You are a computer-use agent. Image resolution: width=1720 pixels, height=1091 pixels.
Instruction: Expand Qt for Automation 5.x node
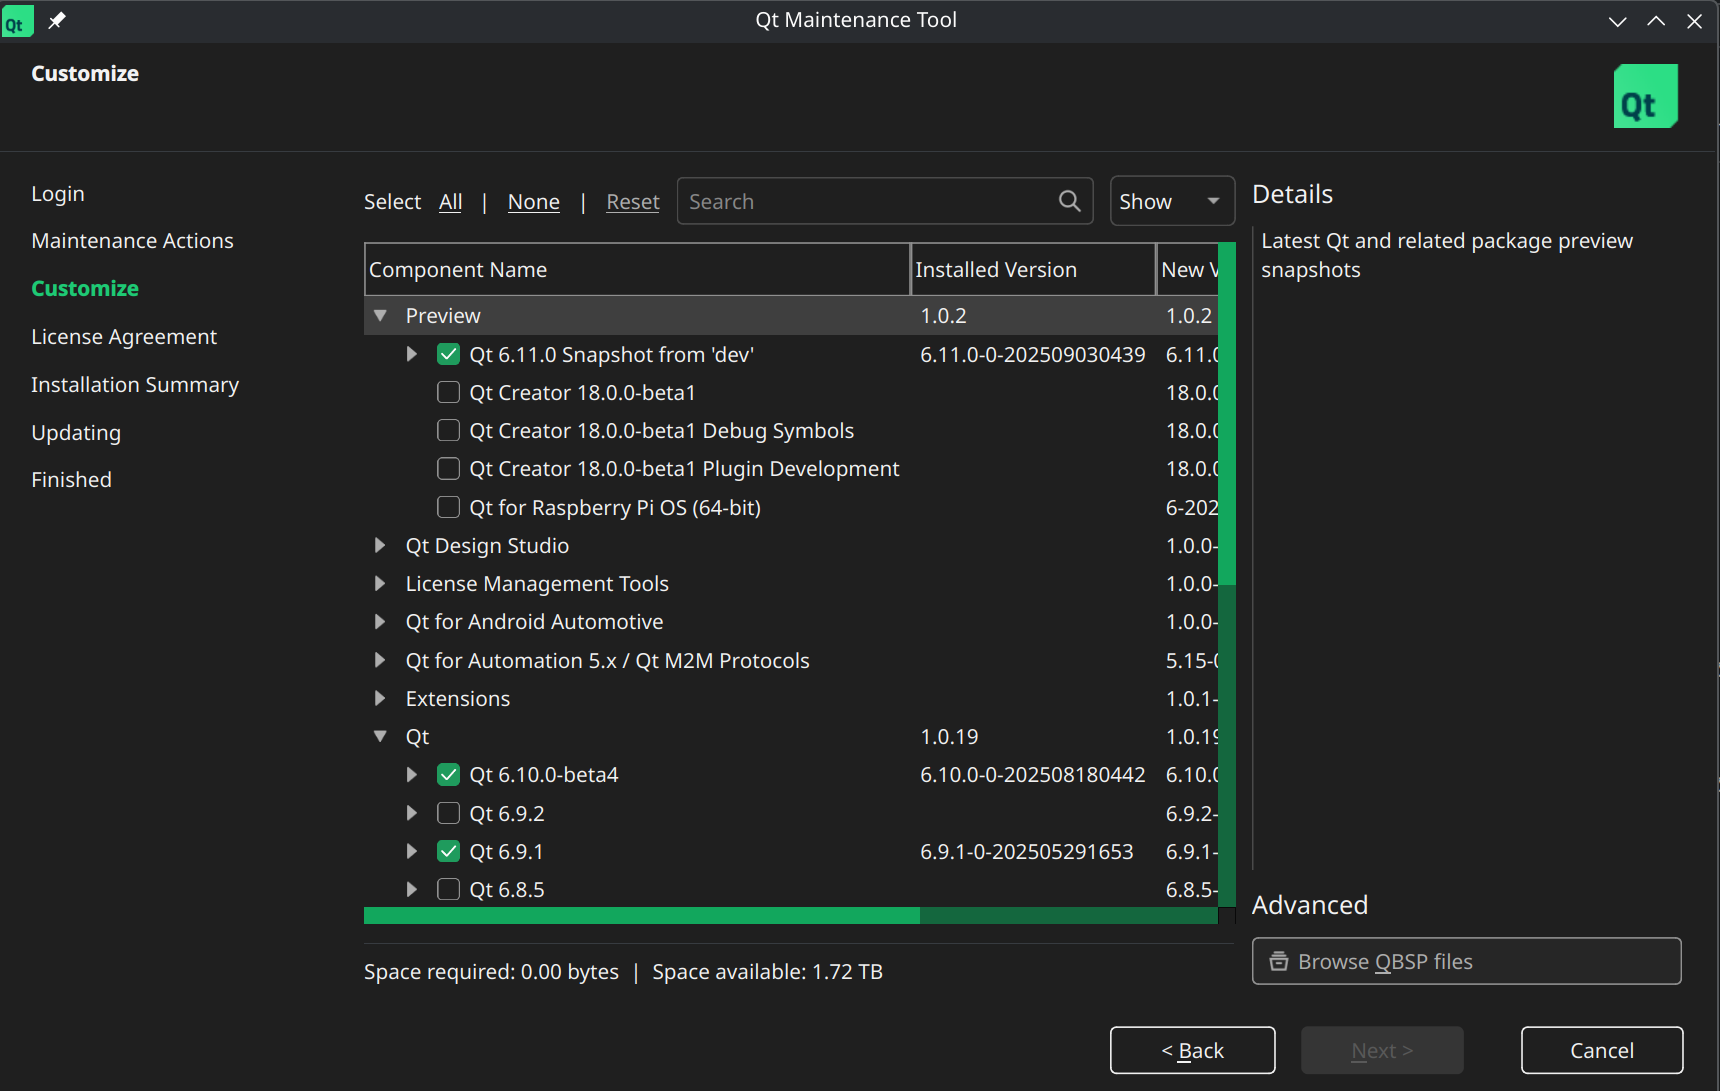[380, 660]
